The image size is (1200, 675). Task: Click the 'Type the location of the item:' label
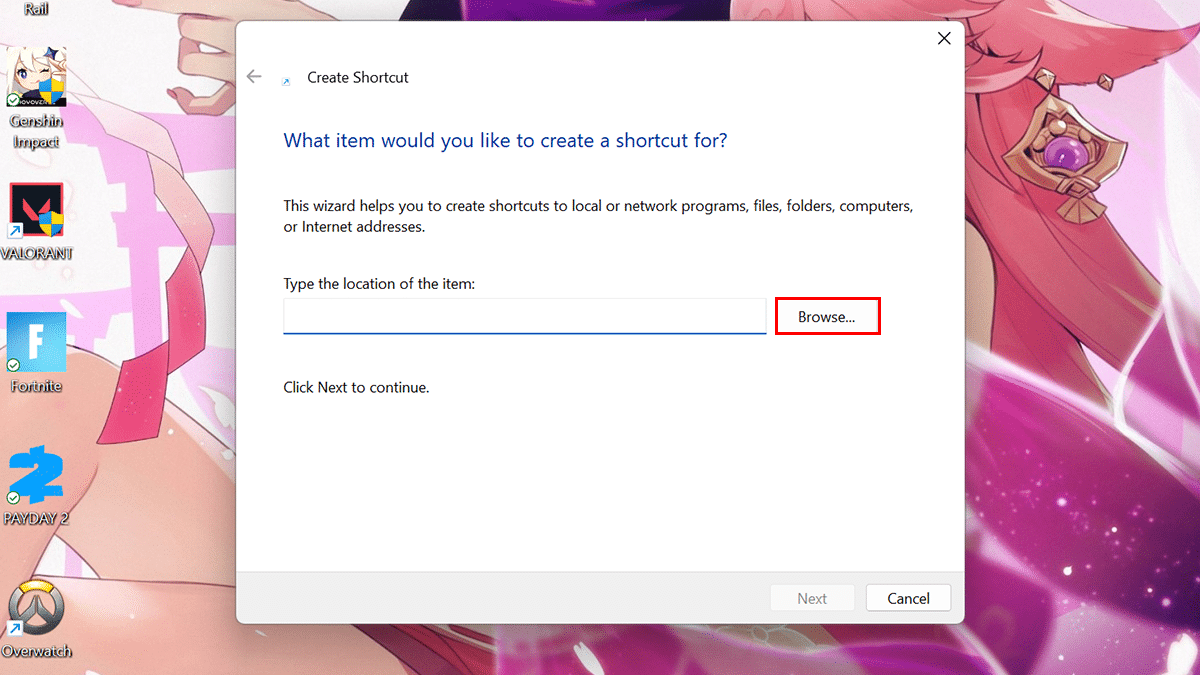tap(379, 284)
